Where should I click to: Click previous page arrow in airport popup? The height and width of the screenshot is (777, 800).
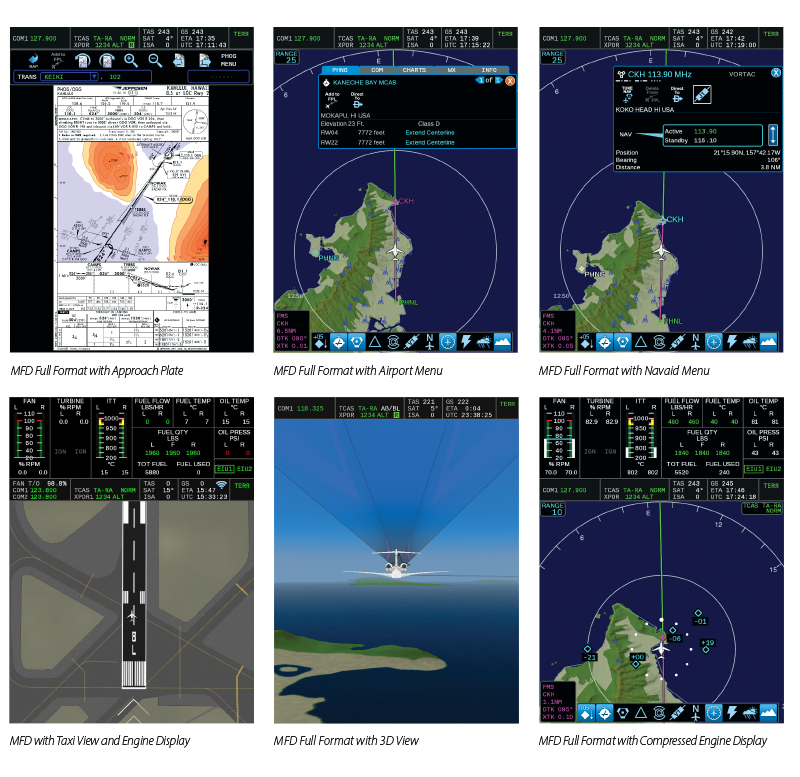point(480,80)
